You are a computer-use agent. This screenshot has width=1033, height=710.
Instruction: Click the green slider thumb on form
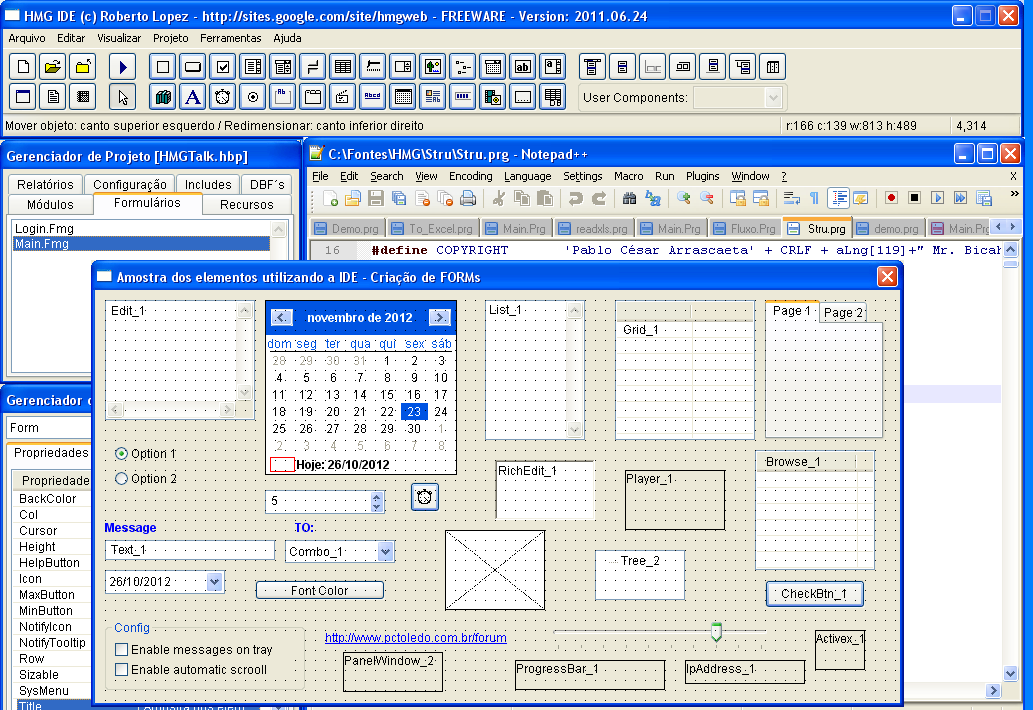[x=716, y=632]
